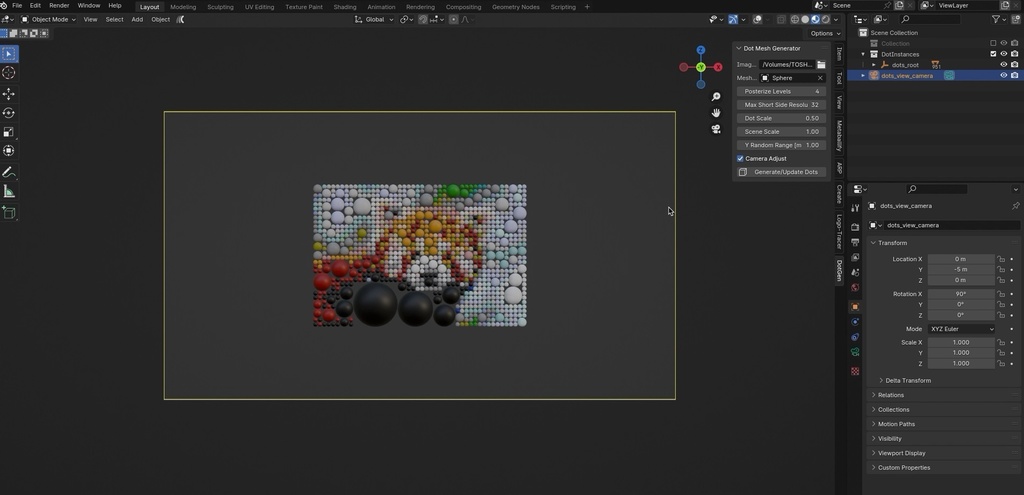Collapse DotInstances collection in outliner

click(x=863, y=54)
